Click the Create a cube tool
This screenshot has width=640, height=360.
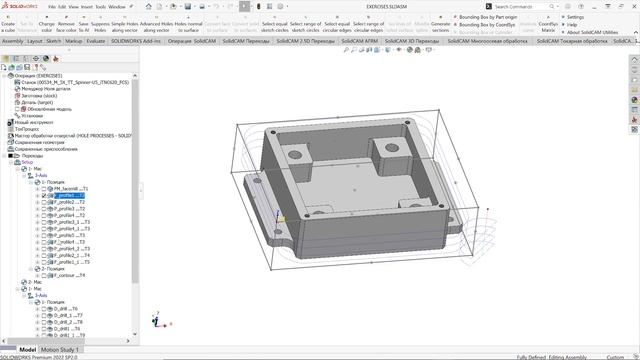click(x=8, y=25)
